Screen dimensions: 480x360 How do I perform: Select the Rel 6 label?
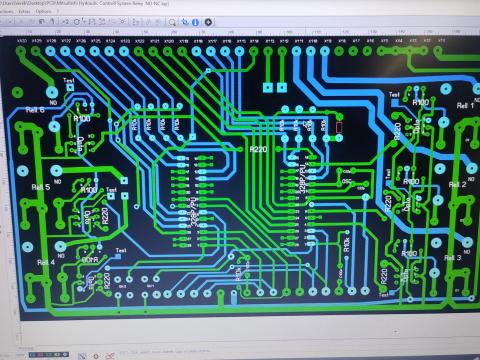click(x=35, y=110)
